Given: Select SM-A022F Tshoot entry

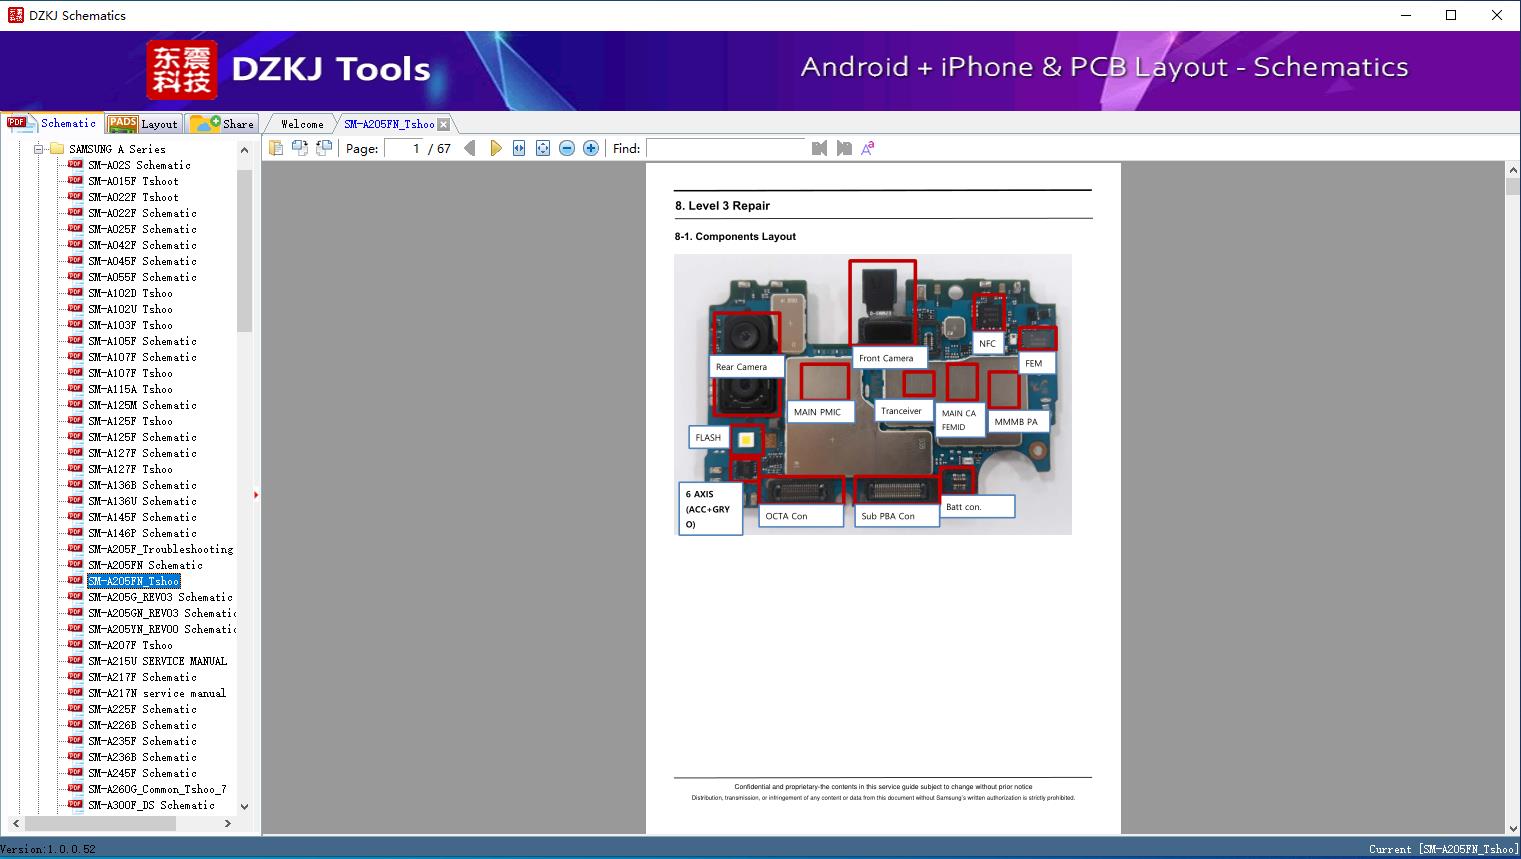Looking at the screenshot, I should point(133,197).
